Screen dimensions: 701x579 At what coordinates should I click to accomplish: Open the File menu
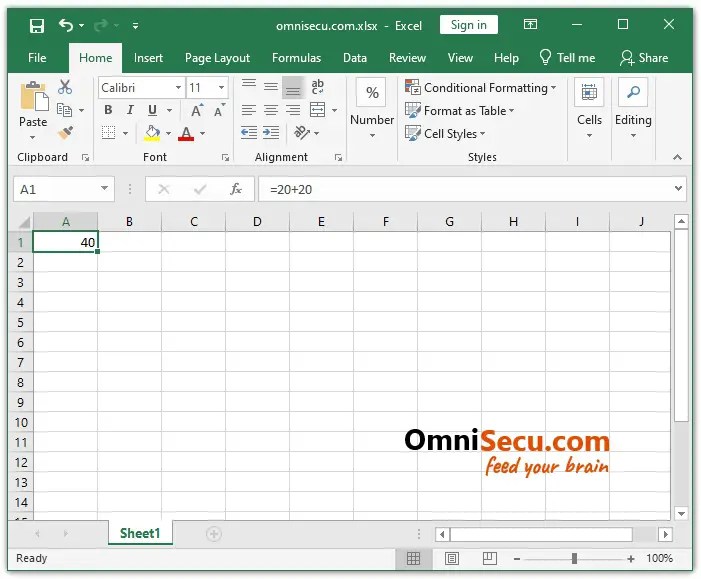[x=37, y=58]
